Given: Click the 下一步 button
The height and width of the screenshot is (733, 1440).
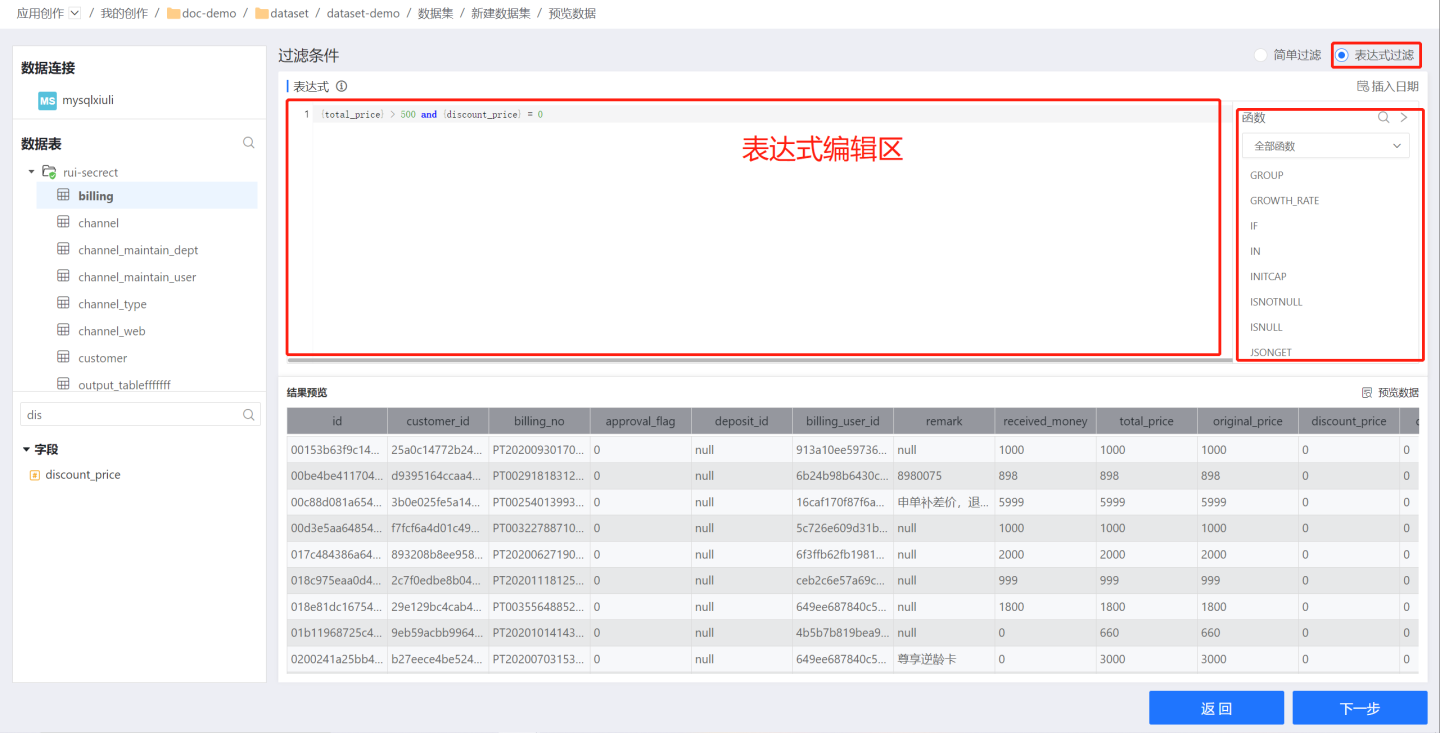Looking at the screenshot, I should point(1359,708).
